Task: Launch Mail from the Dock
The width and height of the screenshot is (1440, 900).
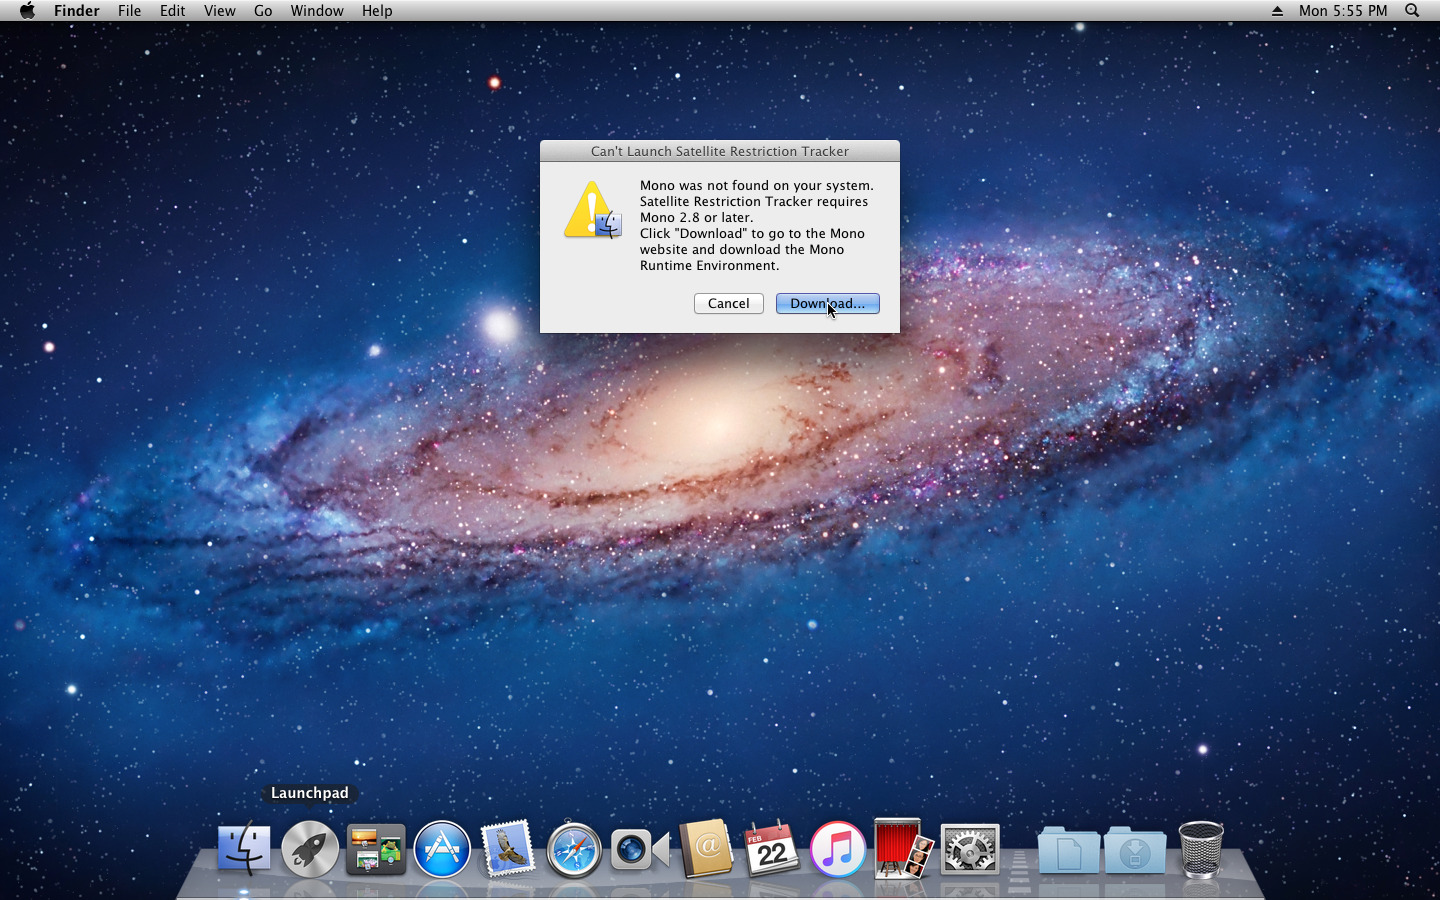Action: click(508, 849)
